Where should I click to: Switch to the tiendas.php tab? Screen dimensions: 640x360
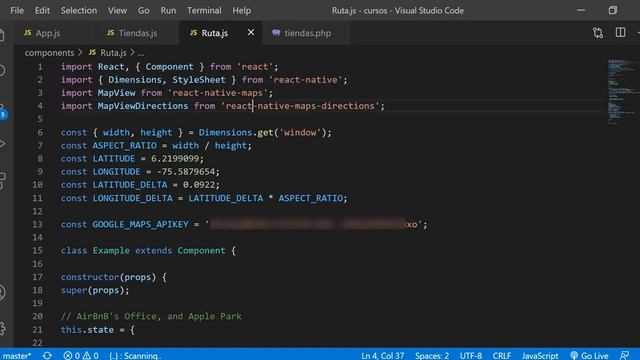[307, 33]
